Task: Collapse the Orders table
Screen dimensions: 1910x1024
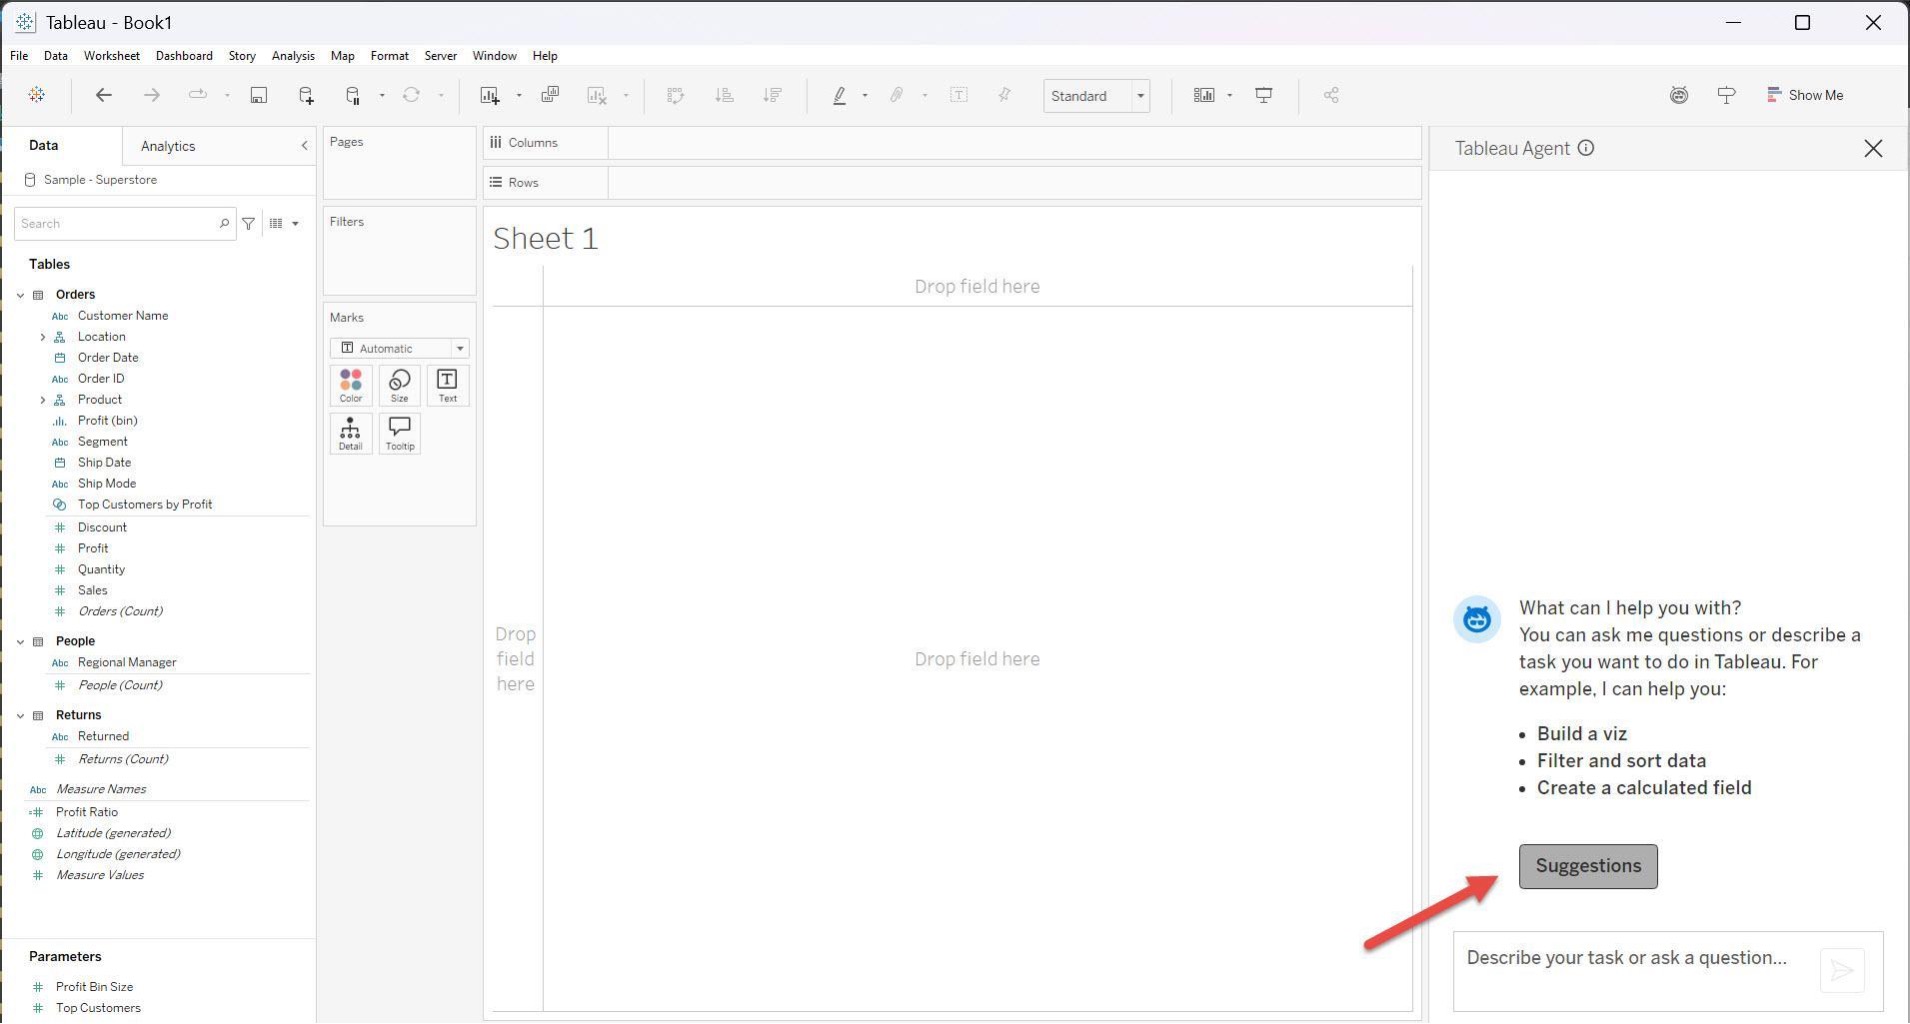Action: [20, 295]
